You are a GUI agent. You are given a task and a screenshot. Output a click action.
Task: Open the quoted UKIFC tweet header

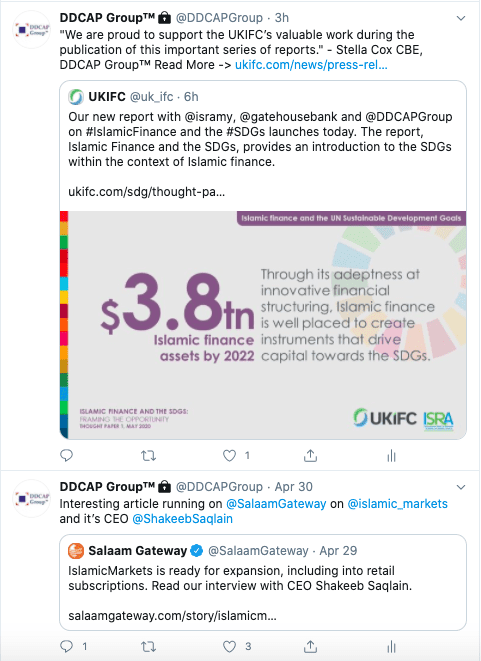coord(133,97)
